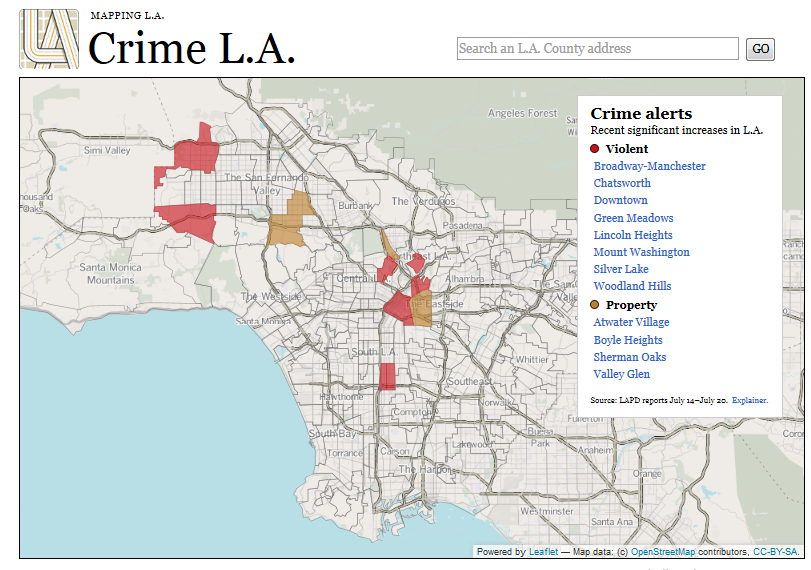811x570 pixels.
Task: Open the Woodland Hills link
Action: (x=632, y=286)
